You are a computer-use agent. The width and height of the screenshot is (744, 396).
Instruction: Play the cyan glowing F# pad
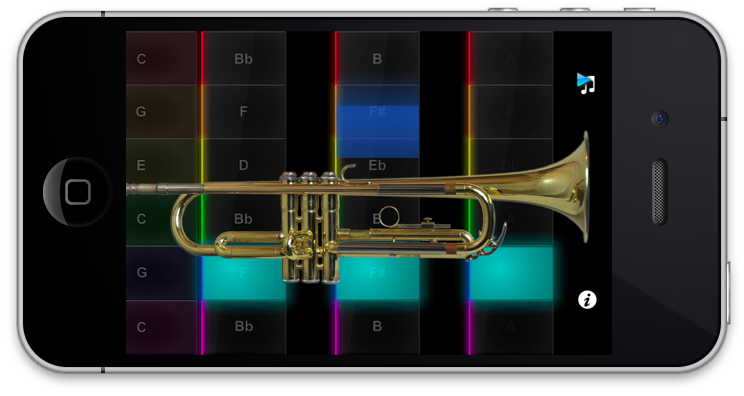click(378, 273)
